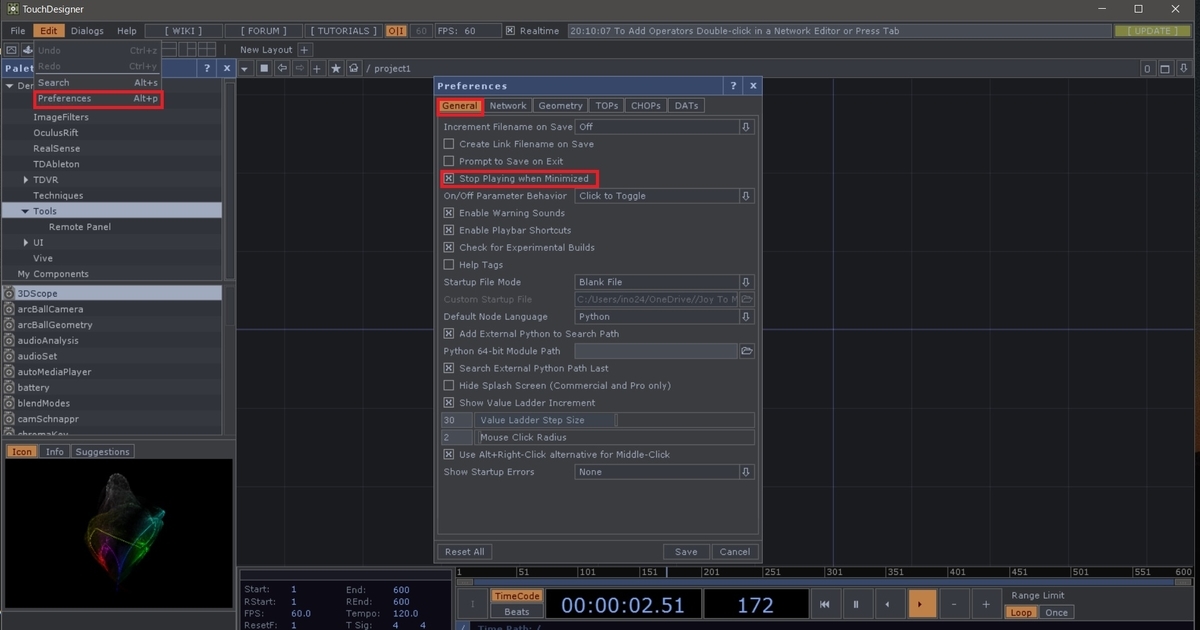Viewport: 1200px width, 630px height.
Task: Click the plus icon in the network path bar
Action: tap(317, 68)
